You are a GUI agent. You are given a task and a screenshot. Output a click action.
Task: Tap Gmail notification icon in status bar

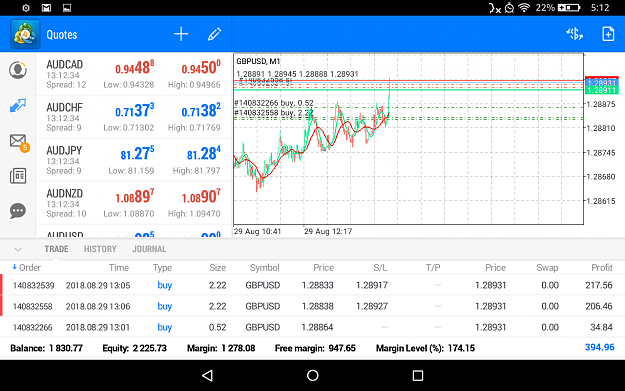tap(46, 8)
